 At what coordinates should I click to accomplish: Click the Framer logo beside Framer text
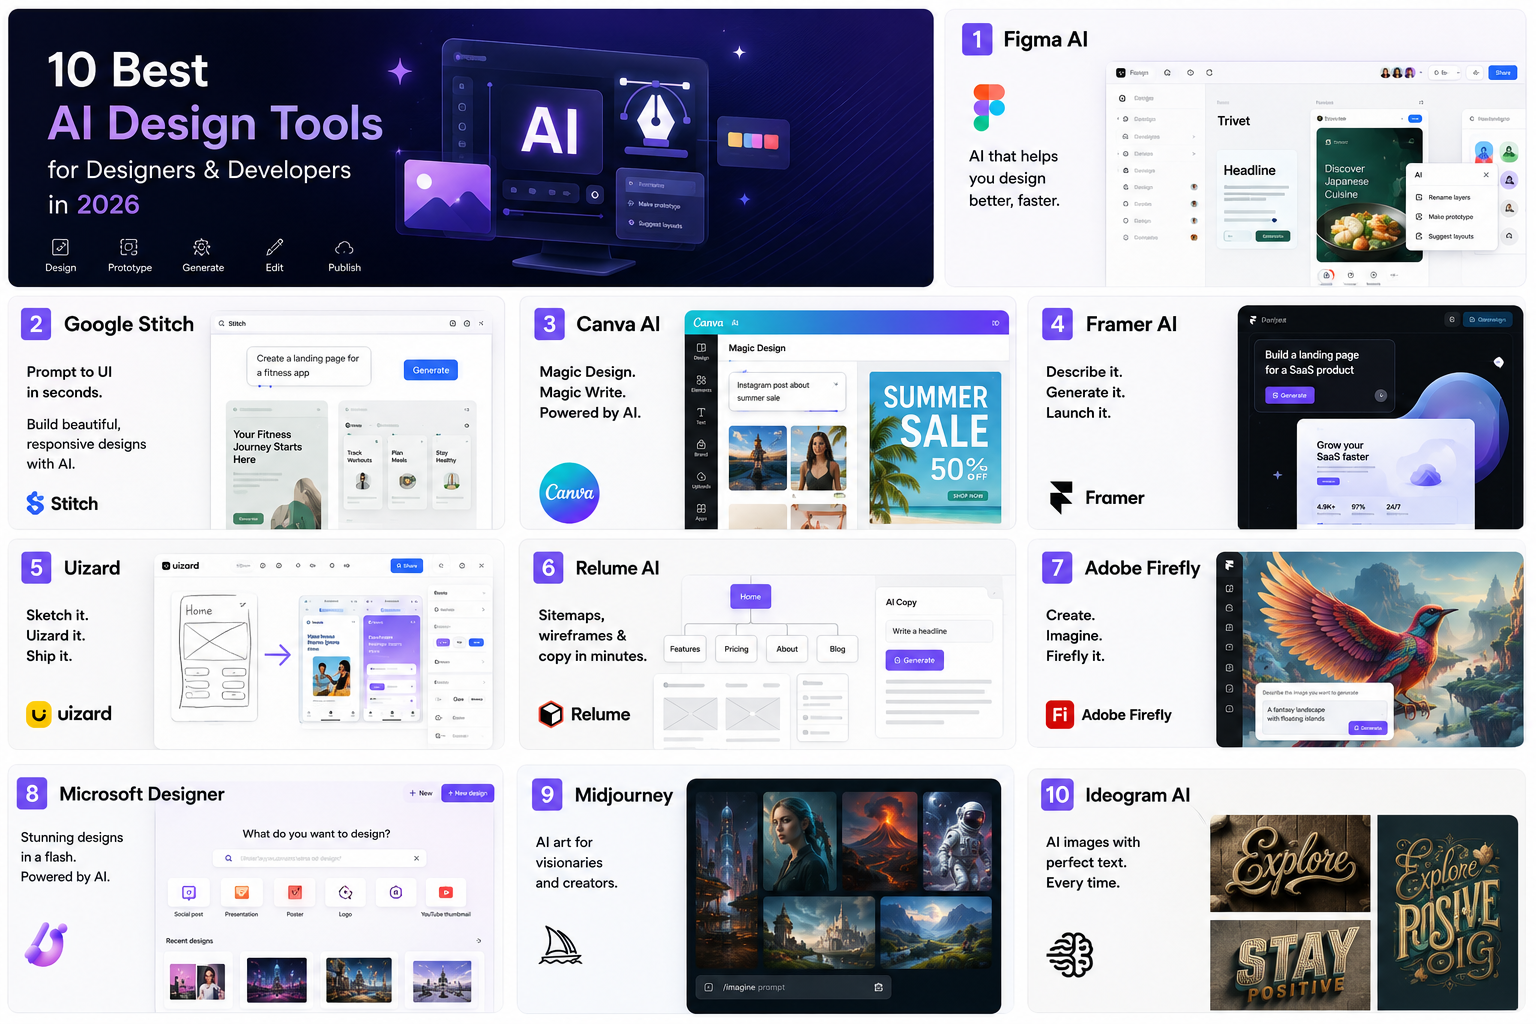tap(1061, 497)
